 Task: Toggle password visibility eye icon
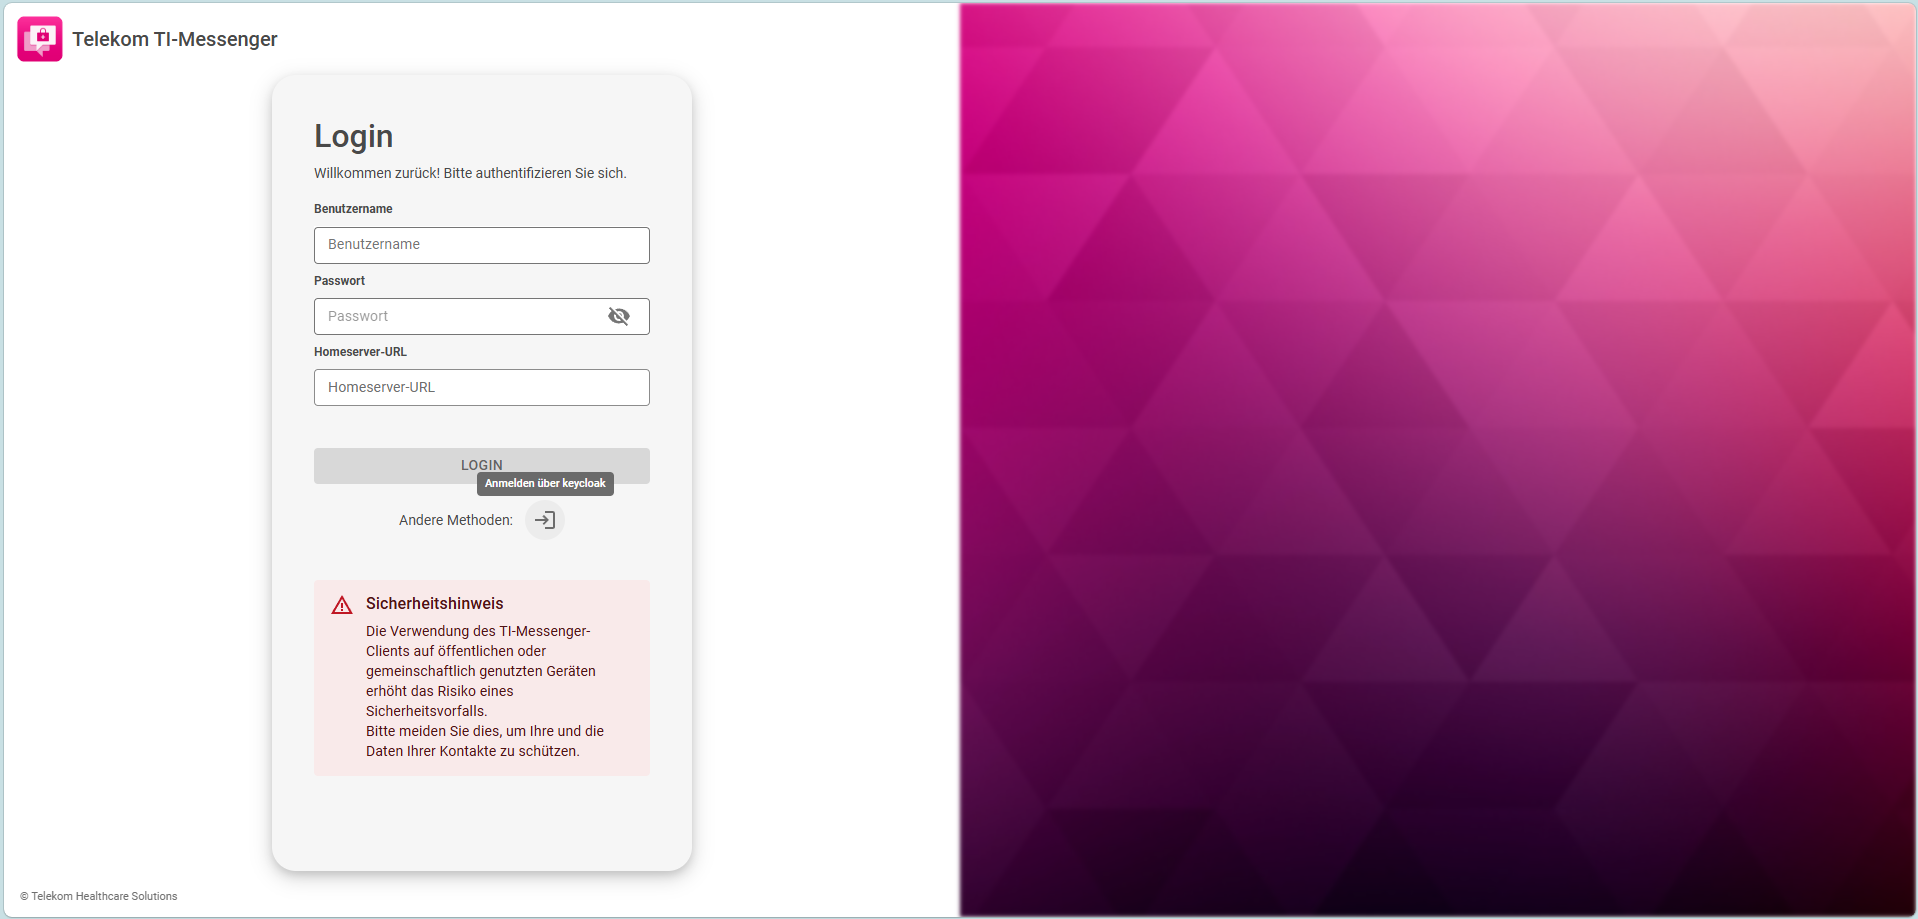coord(619,316)
